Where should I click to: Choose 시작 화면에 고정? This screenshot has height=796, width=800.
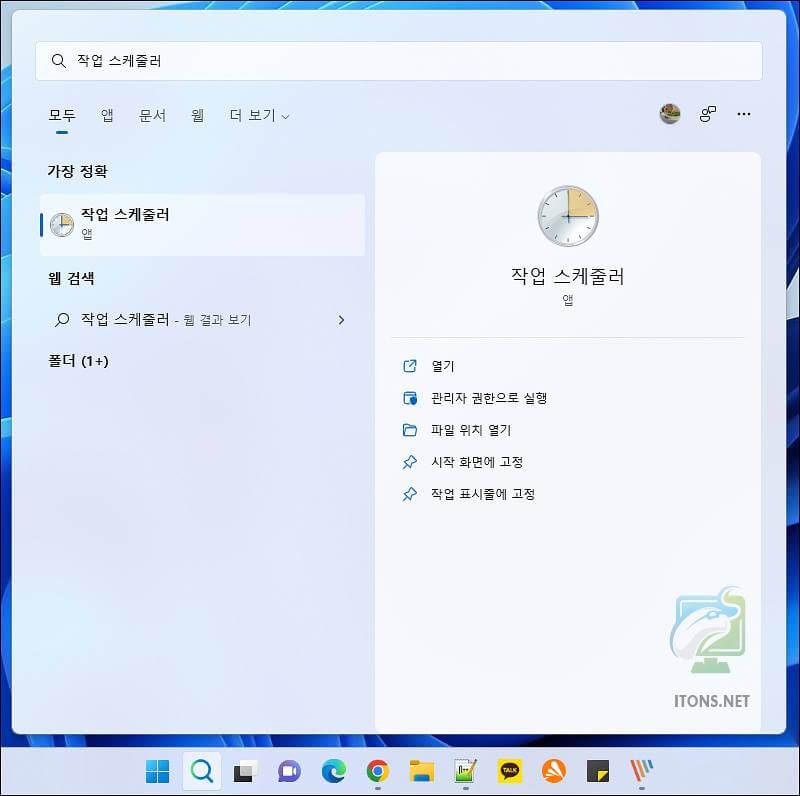coord(477,462)
